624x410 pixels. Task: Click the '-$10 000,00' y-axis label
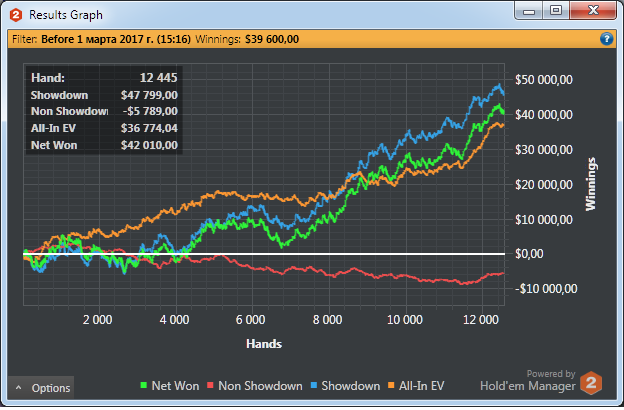point(546,289)
